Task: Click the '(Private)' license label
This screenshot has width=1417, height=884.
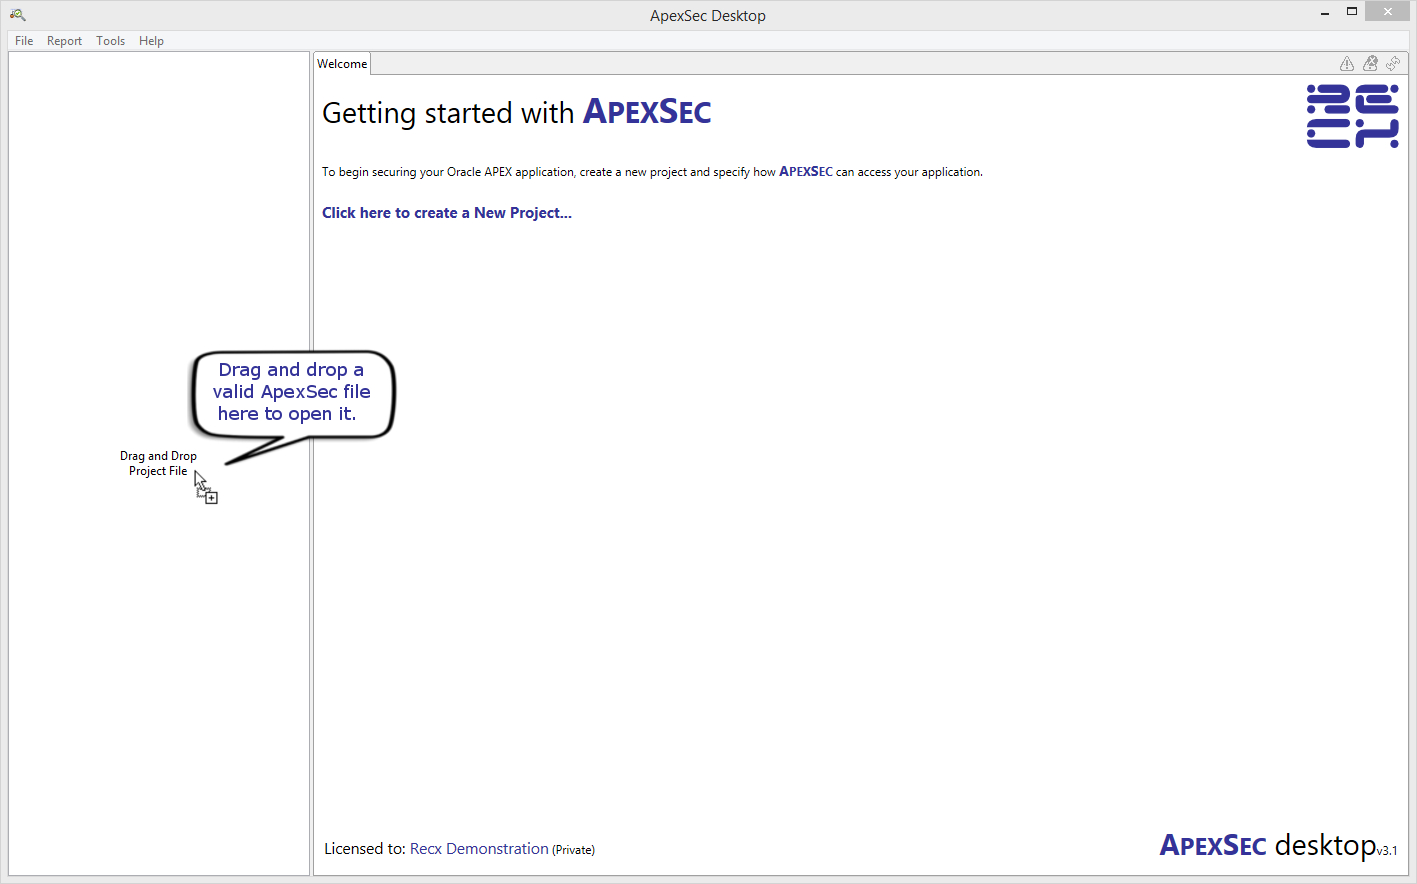Action: [573, 850]
